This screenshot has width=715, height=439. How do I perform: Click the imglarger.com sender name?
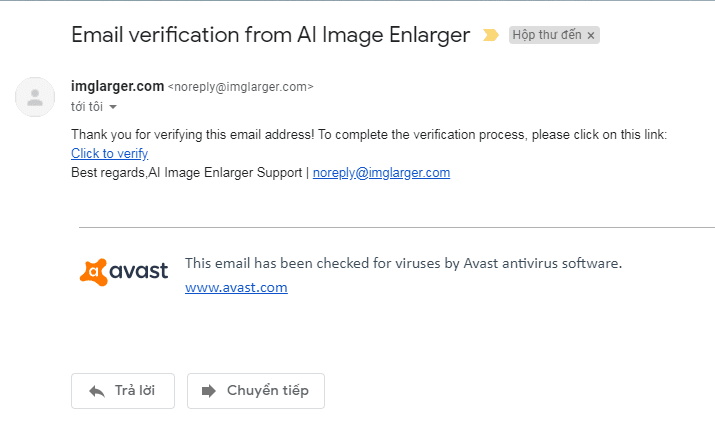click(x=118, y=86)
